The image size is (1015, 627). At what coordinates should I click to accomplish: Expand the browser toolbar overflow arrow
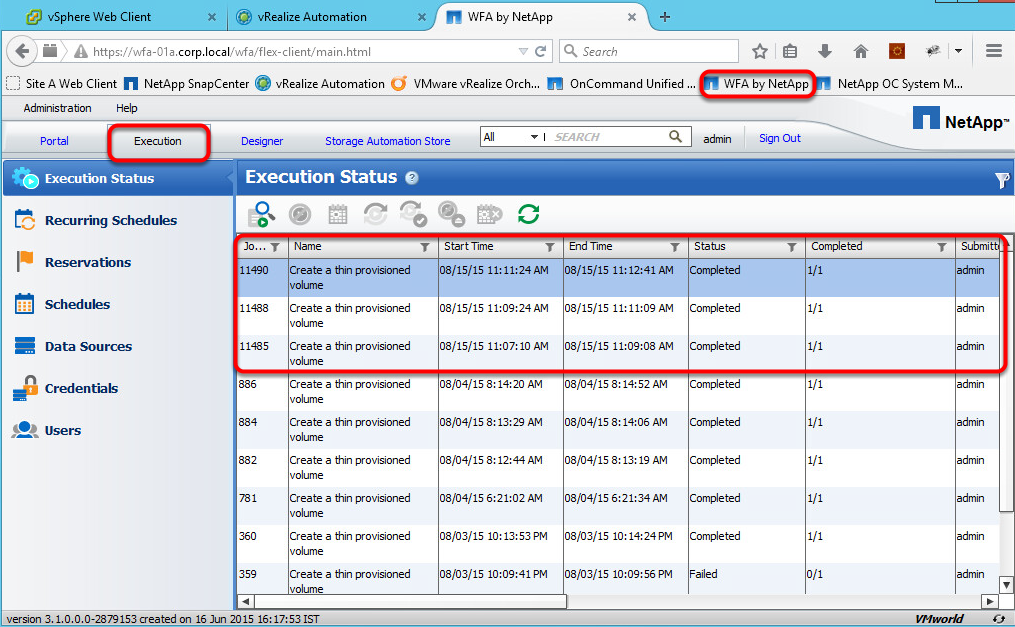[x=959, y=51]
